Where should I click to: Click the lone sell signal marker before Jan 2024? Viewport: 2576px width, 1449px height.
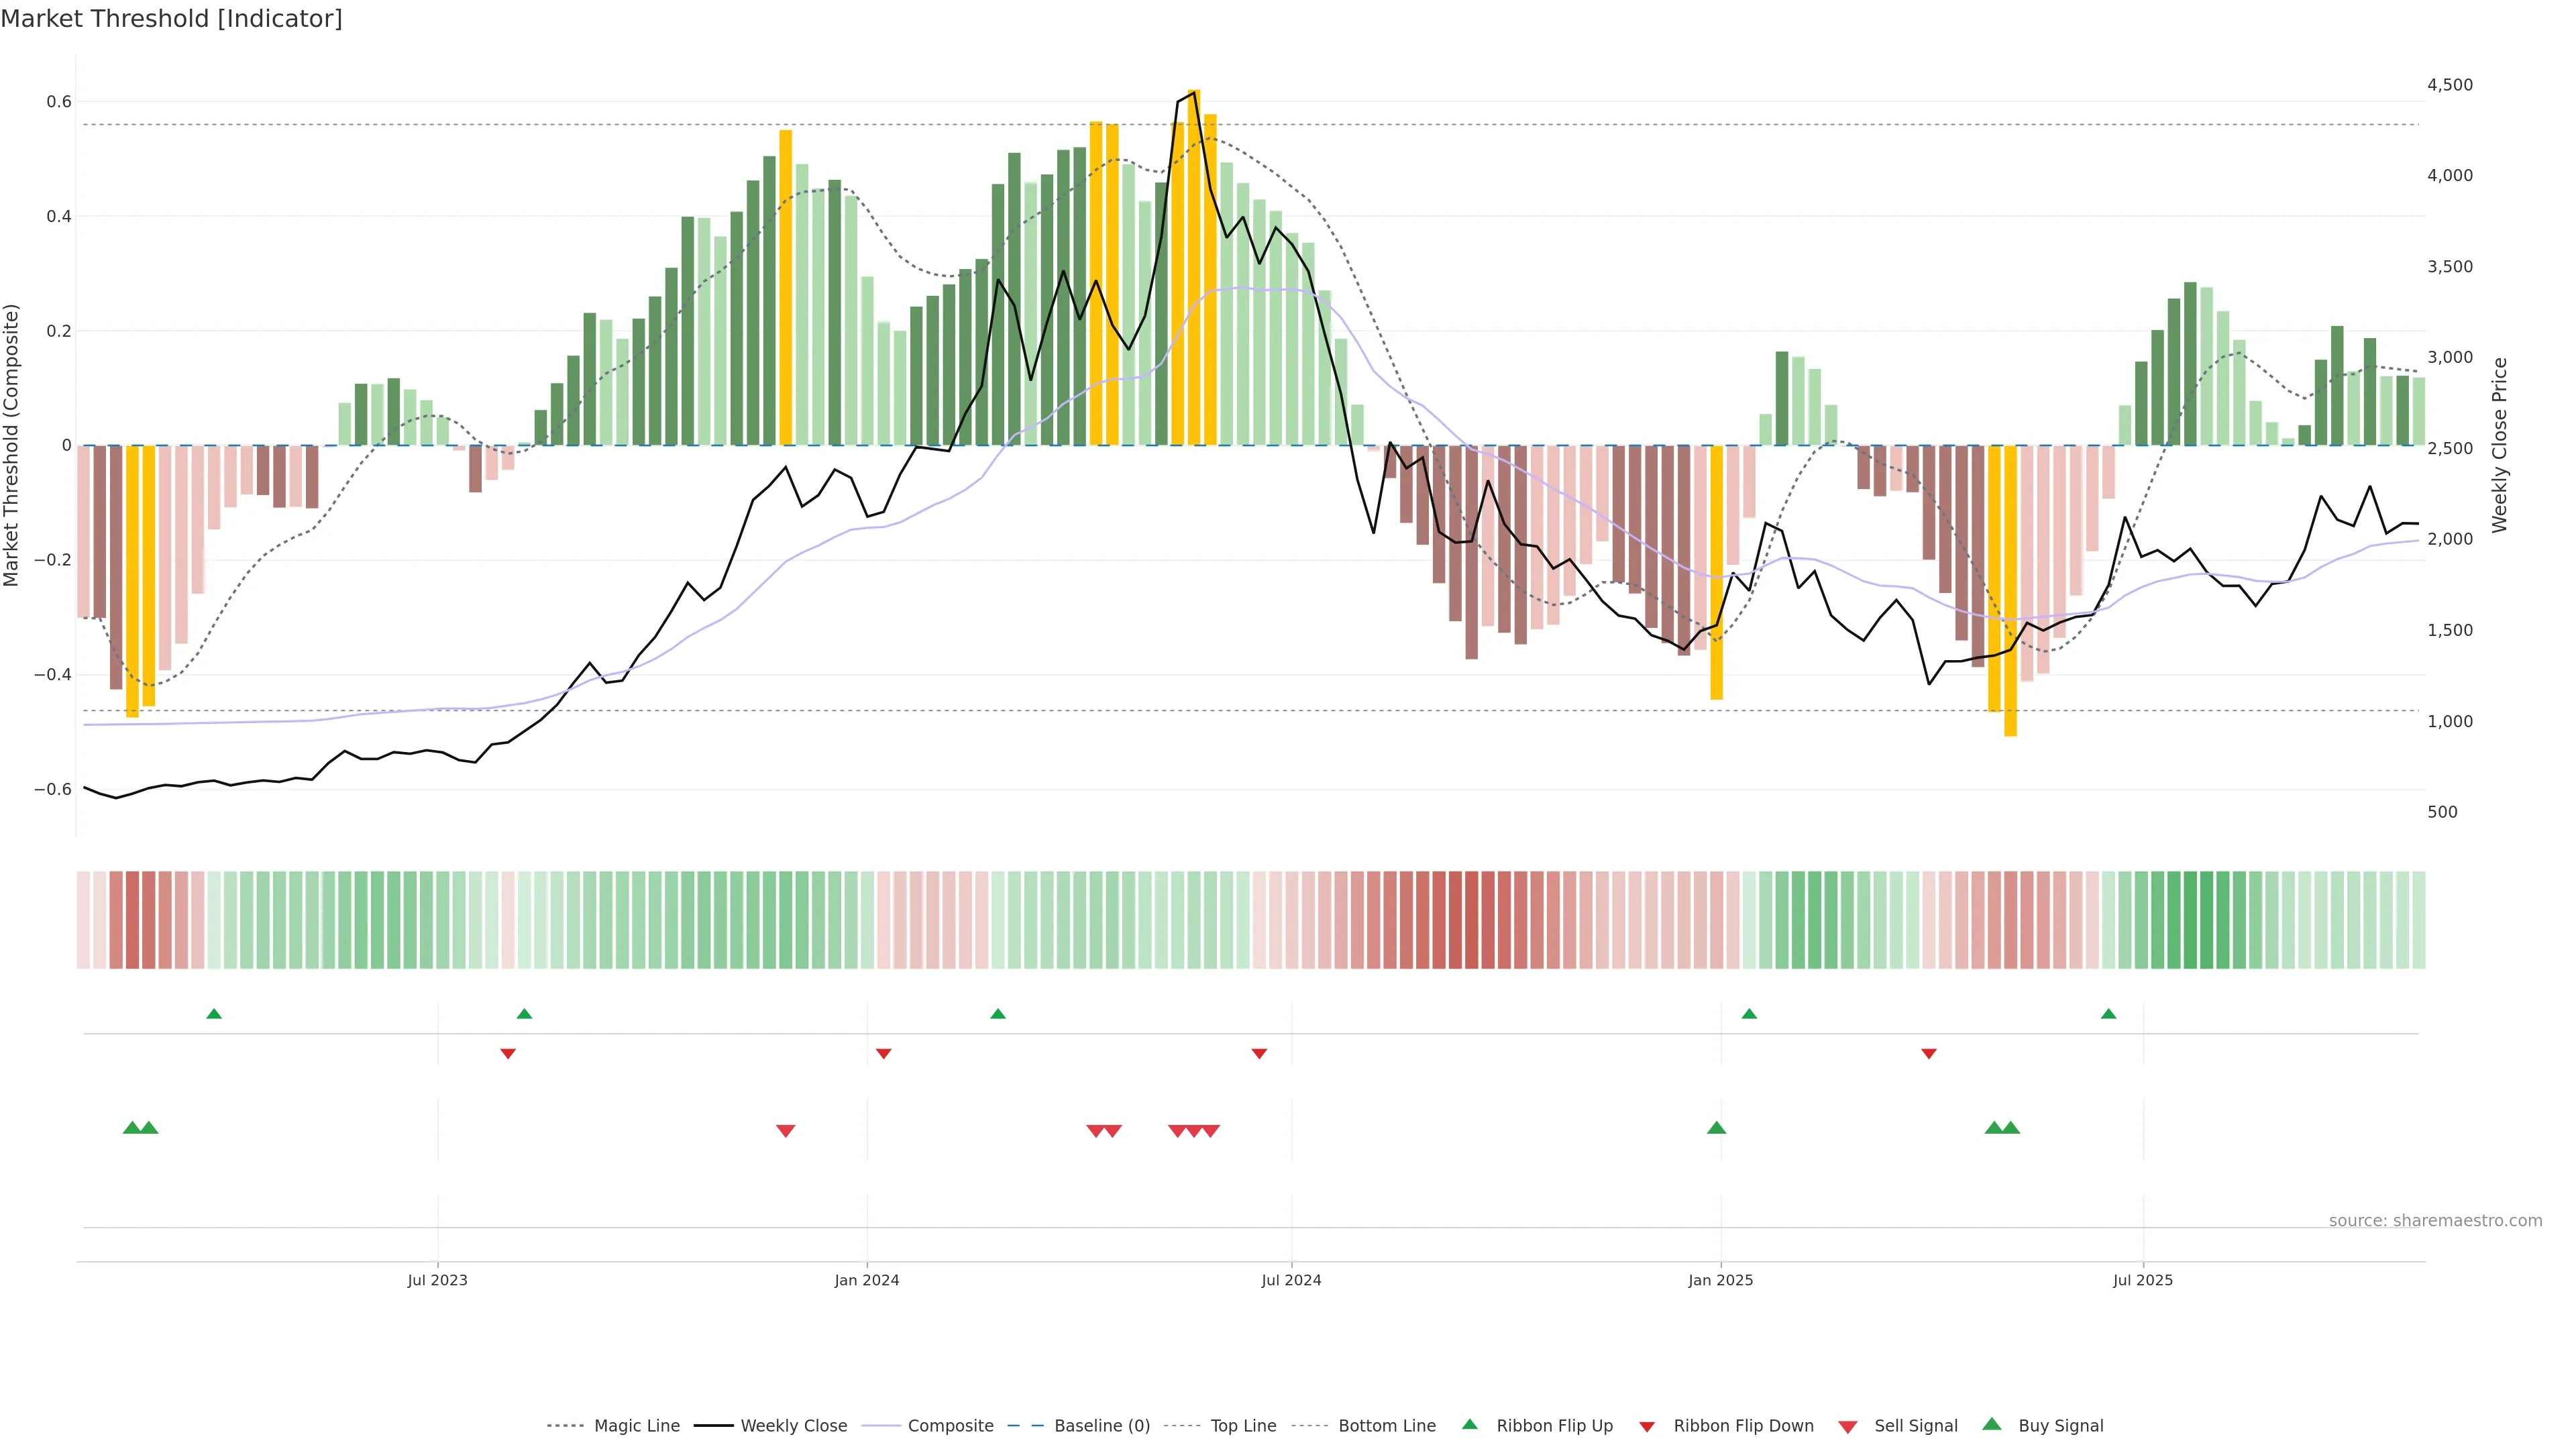(785, 1131)
